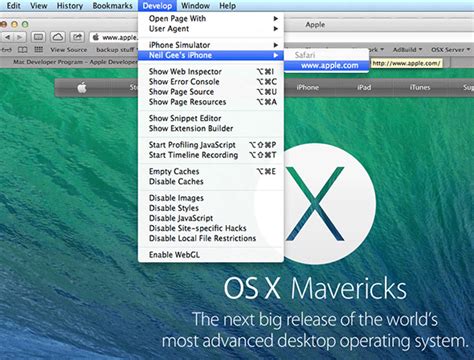
Task: Click the yellow minimize window button
Action: (x=14, y=24)
